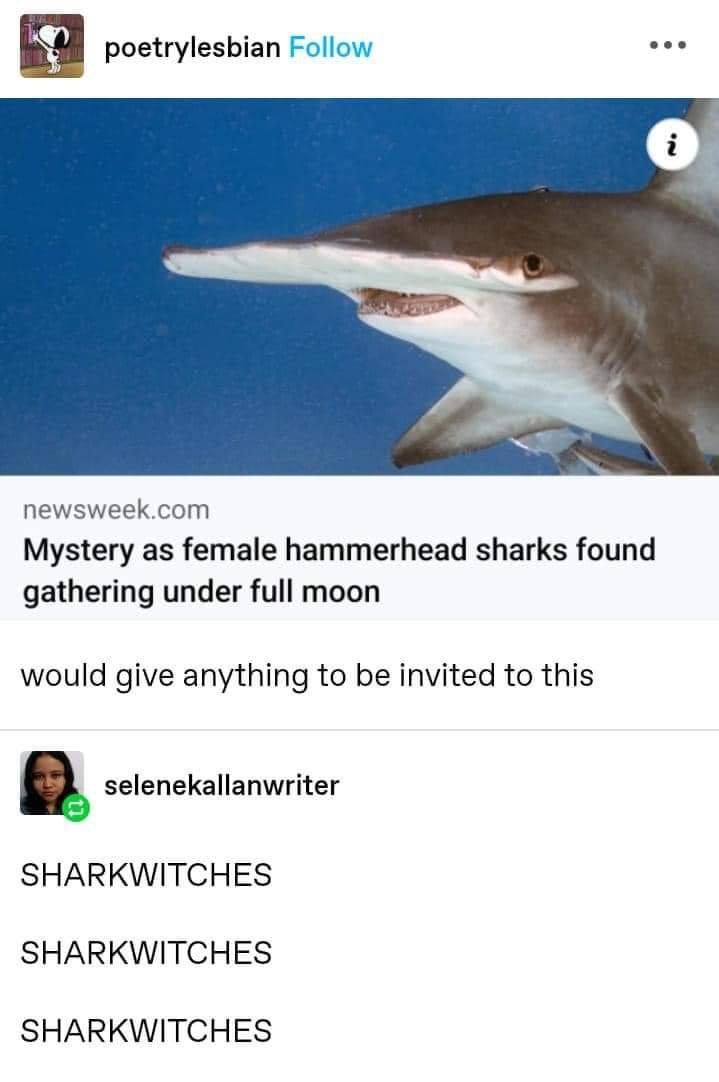Click the first SHARKWITCHES line
The height and width of the screenshot is (1082, 719).
click(x=146, y=874)
